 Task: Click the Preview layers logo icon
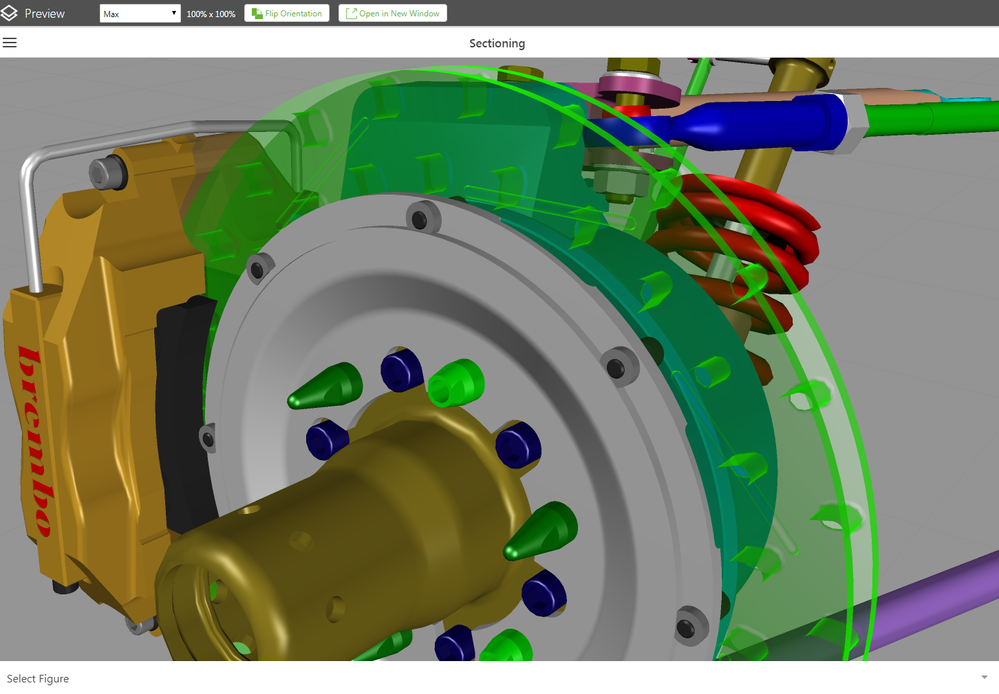click(9, 13)
